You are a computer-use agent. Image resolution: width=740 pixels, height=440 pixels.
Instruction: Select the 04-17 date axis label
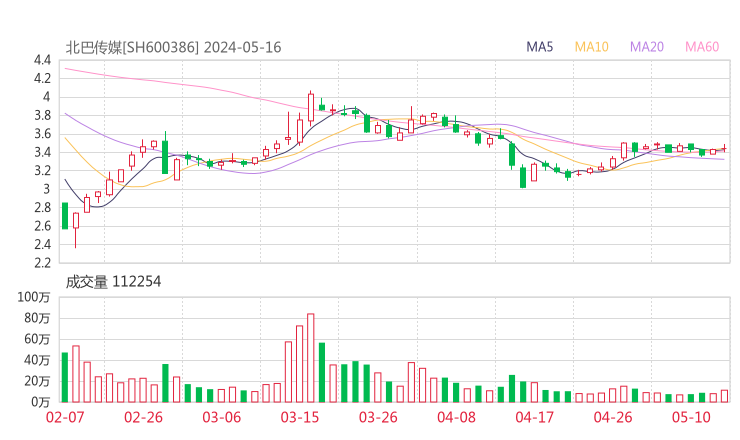535,417
